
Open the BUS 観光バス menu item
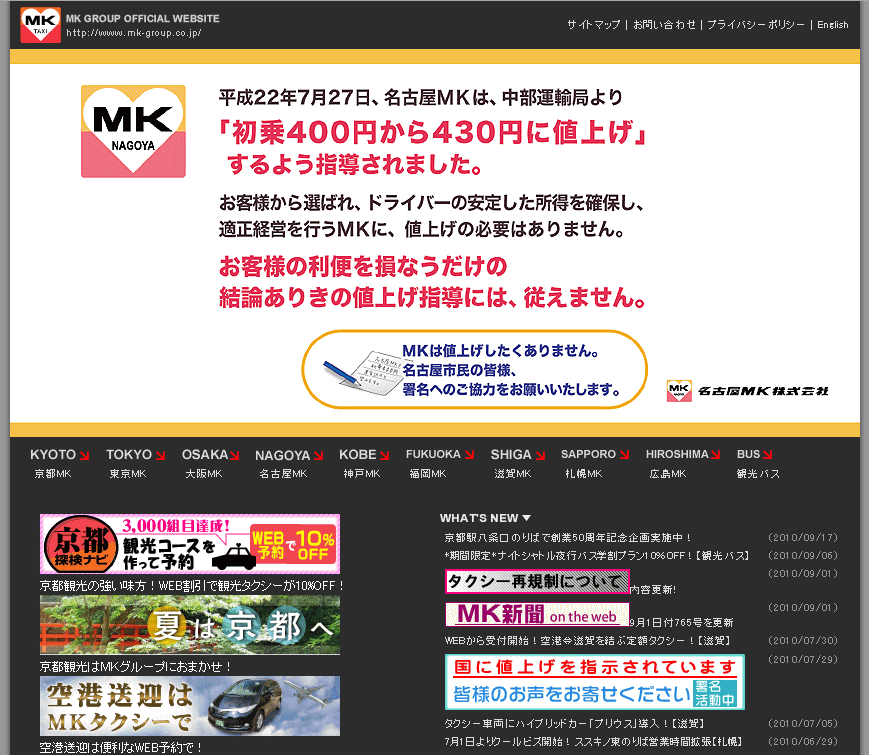(x=757, y=463)
